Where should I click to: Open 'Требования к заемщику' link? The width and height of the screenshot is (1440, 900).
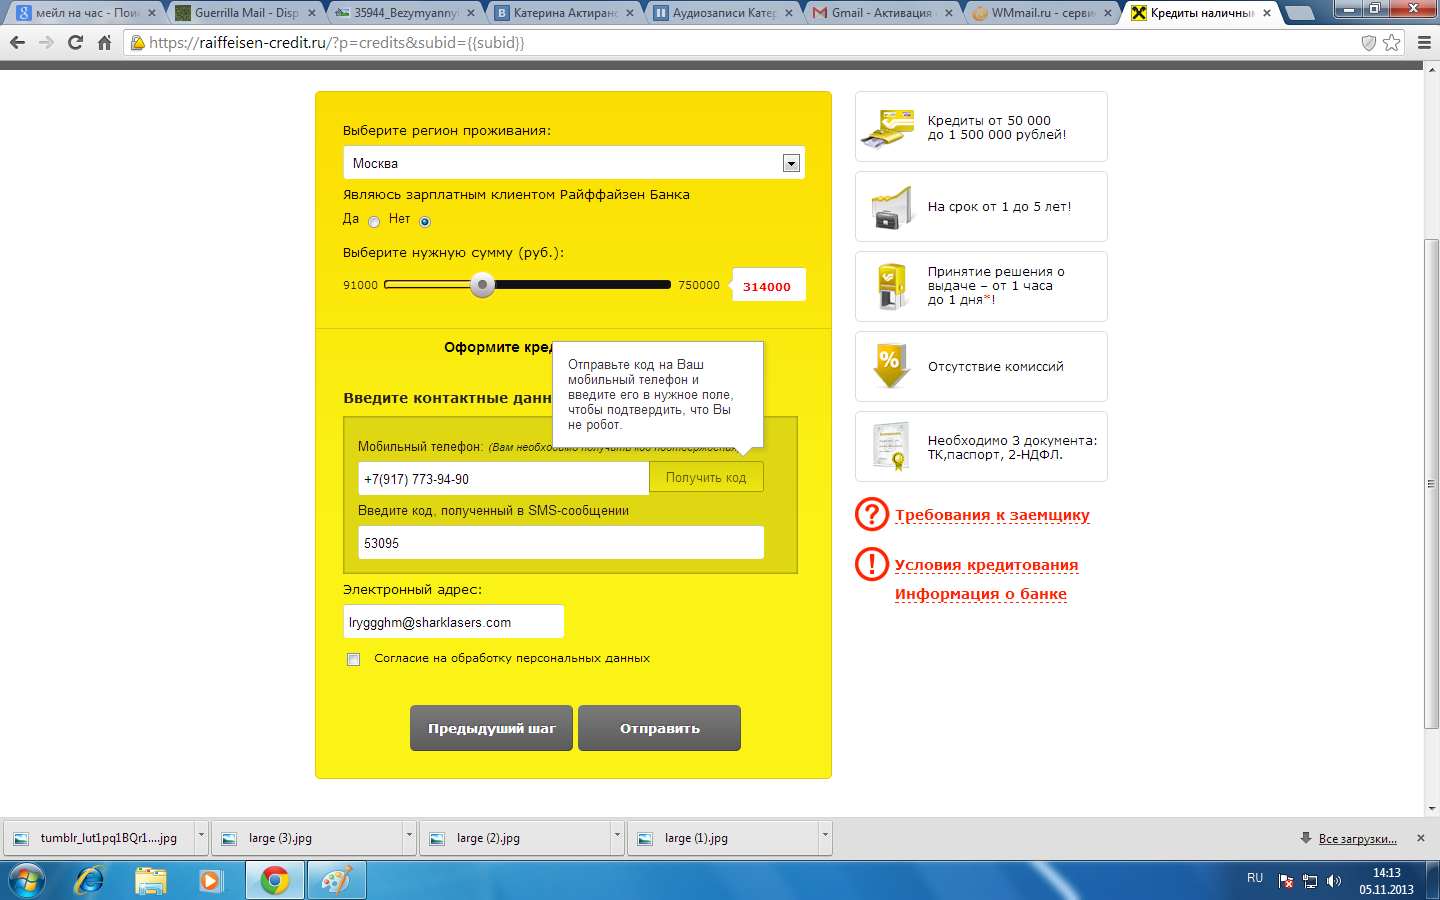coord(992,515)
